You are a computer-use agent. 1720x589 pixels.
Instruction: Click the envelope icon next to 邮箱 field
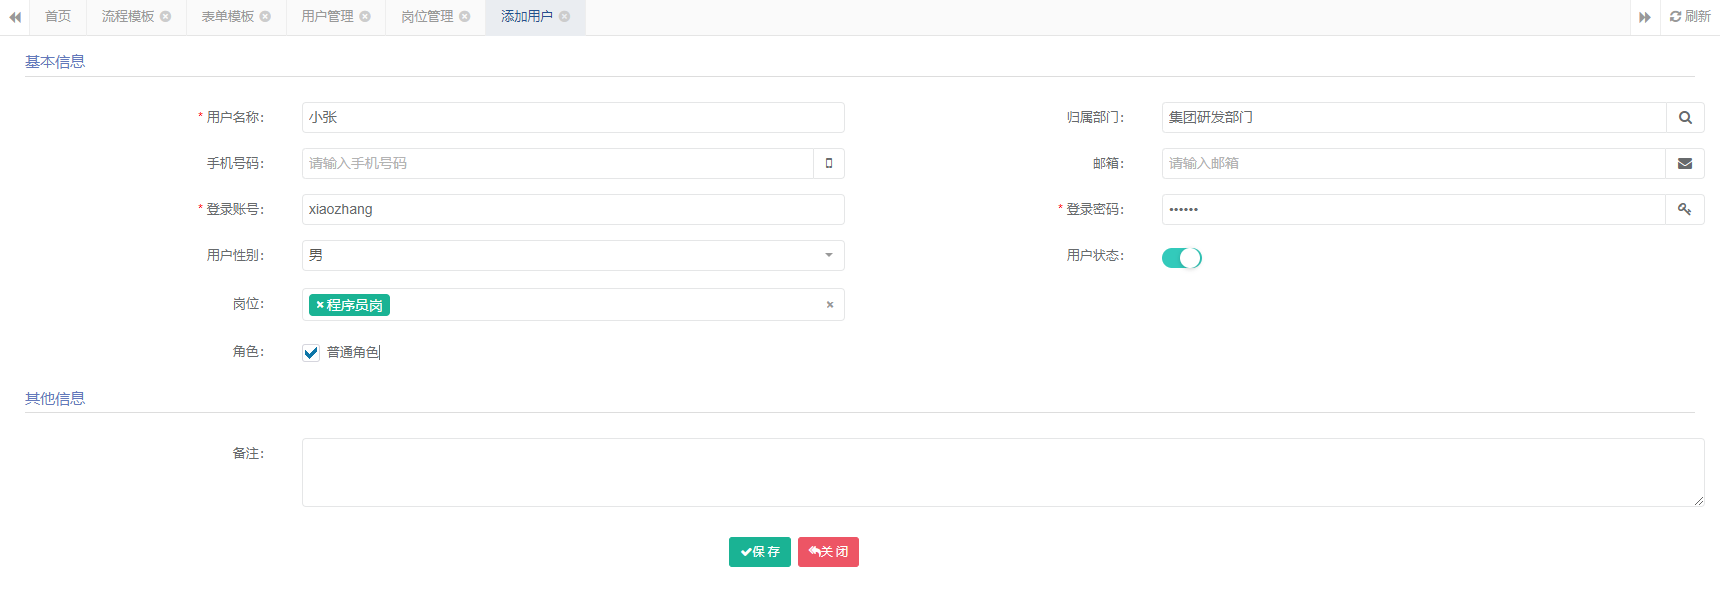(x=1685, y=163)
